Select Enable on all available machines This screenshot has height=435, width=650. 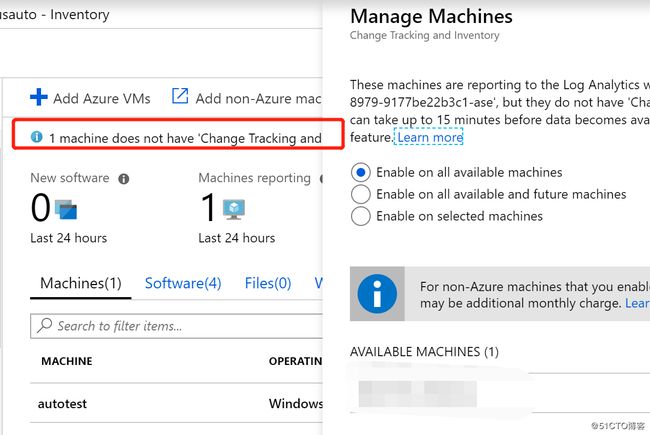pyautogui.click(x=361, y=172)
